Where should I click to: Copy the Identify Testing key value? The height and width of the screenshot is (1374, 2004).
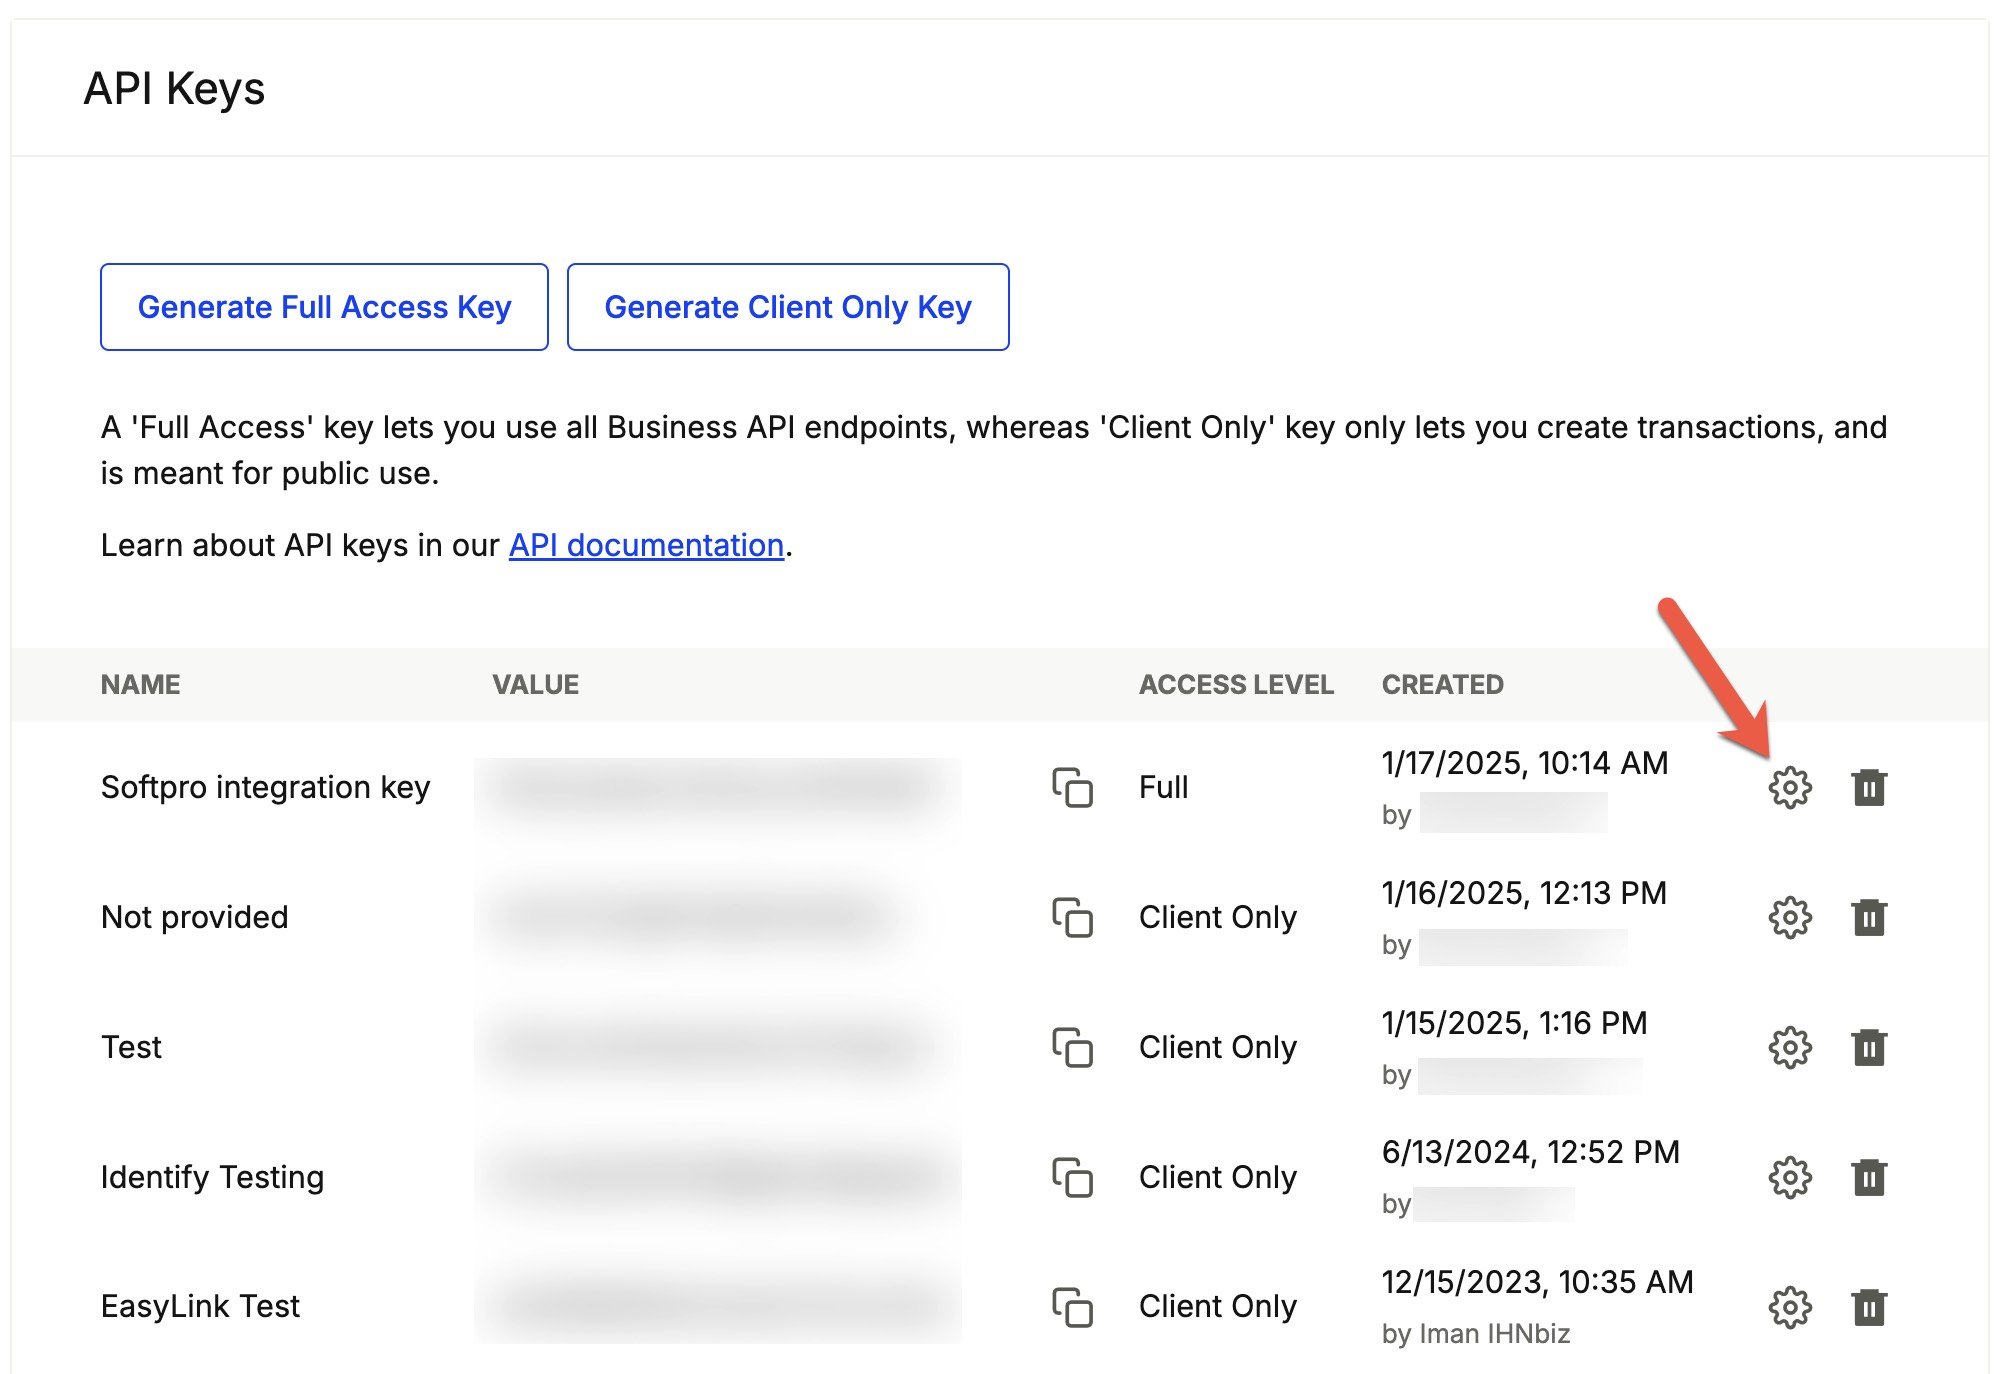(1072, 1177)
